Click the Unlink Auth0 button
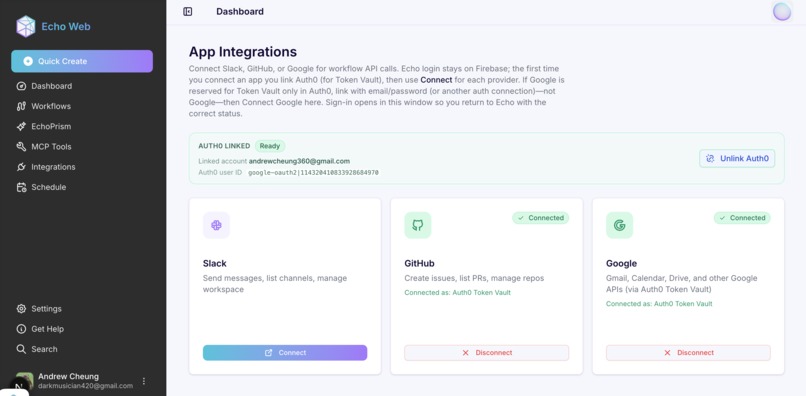806x396 pixels. coord(737,158)
